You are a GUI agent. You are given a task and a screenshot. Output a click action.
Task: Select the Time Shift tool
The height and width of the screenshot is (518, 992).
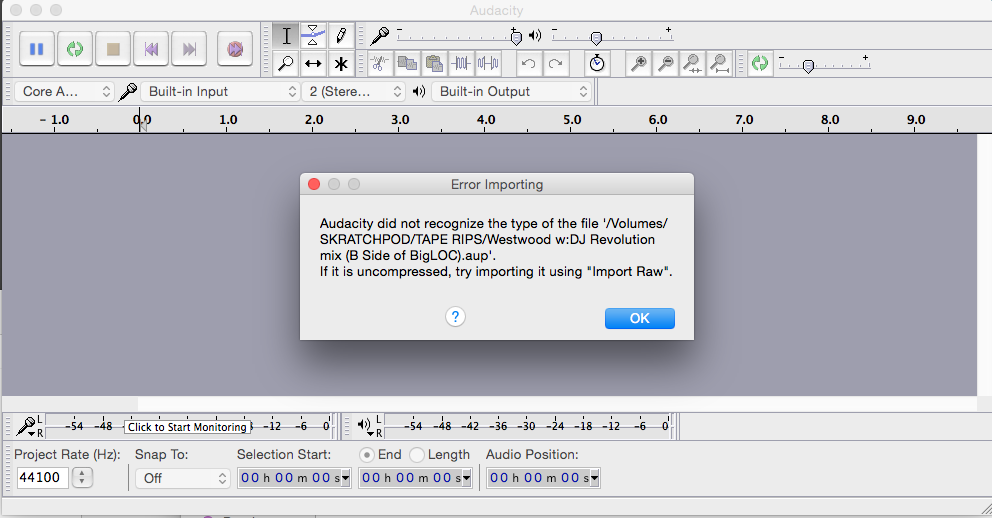(313, 63)
